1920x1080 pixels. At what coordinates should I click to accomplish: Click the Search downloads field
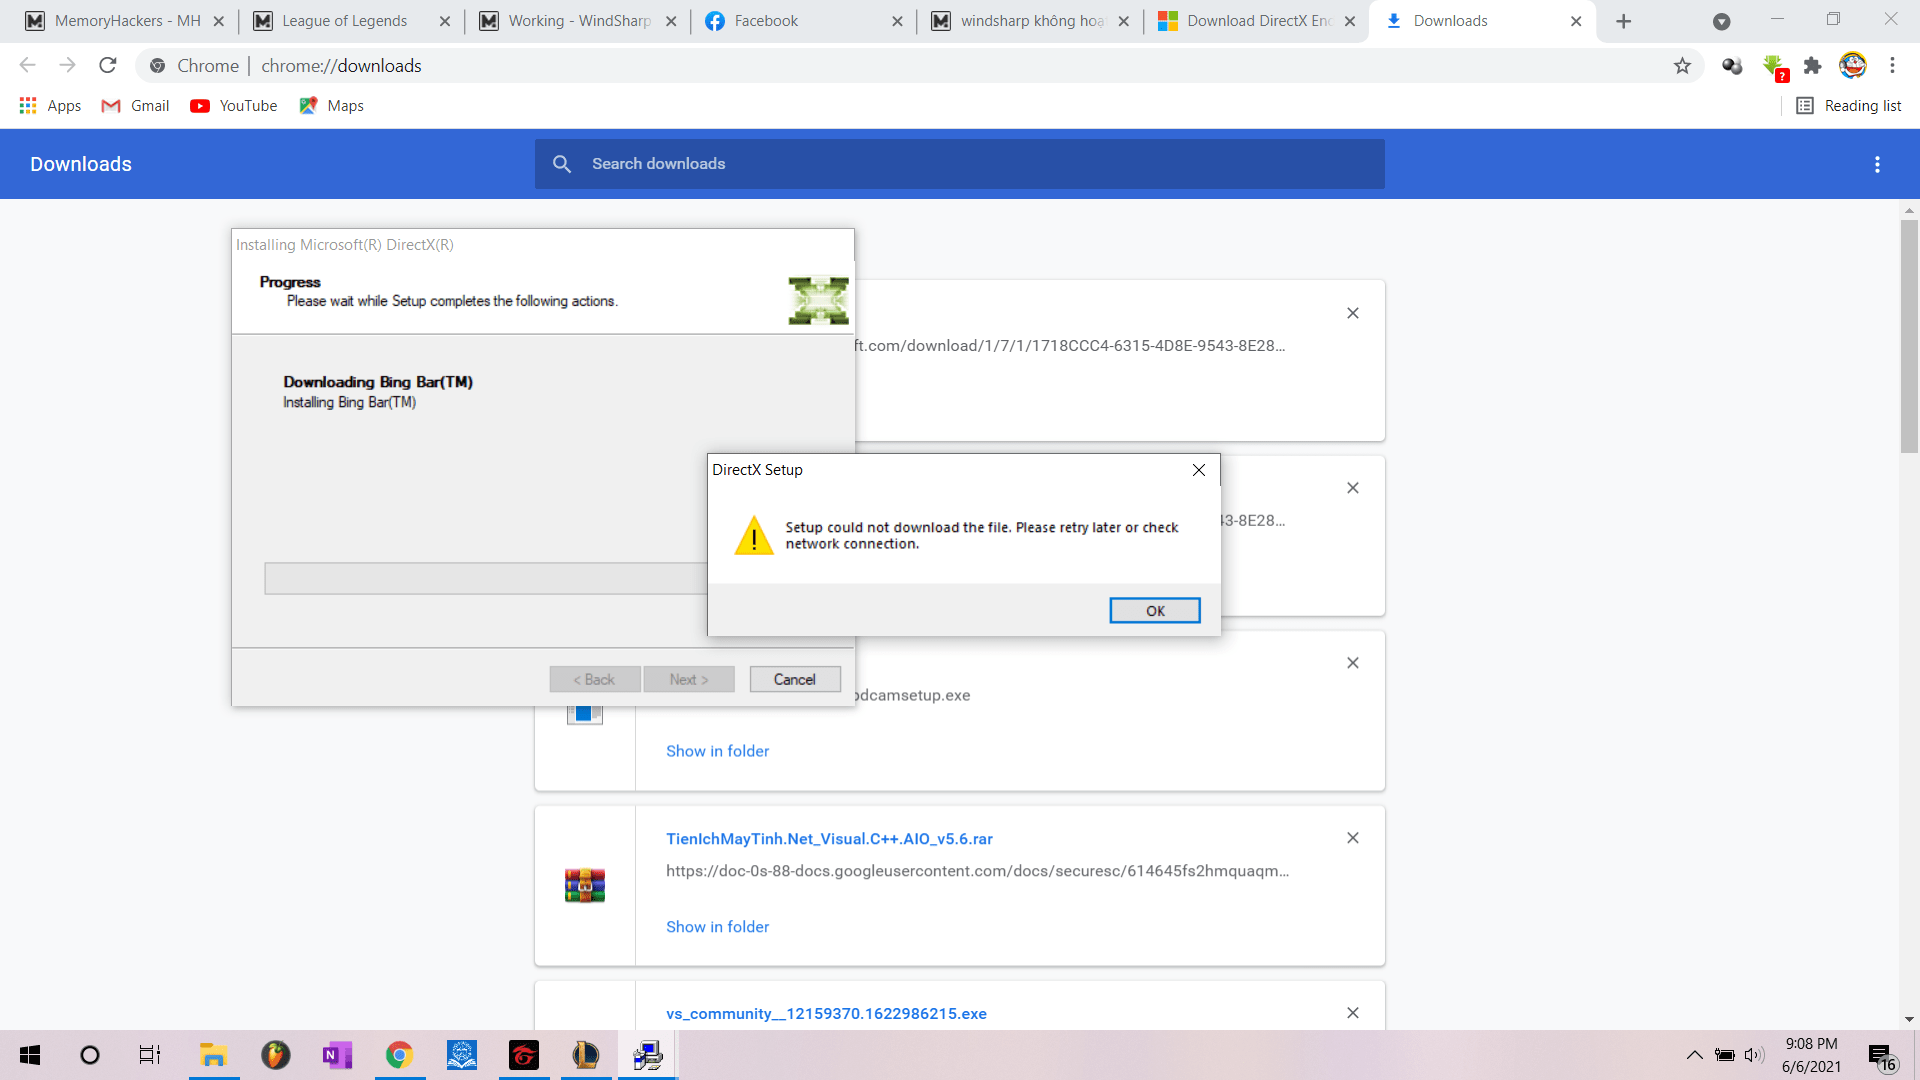960,164
